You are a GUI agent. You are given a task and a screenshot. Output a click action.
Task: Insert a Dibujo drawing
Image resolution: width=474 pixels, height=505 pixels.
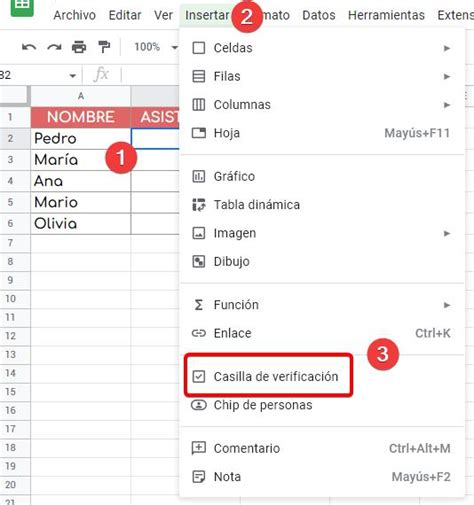click(322, 261)
